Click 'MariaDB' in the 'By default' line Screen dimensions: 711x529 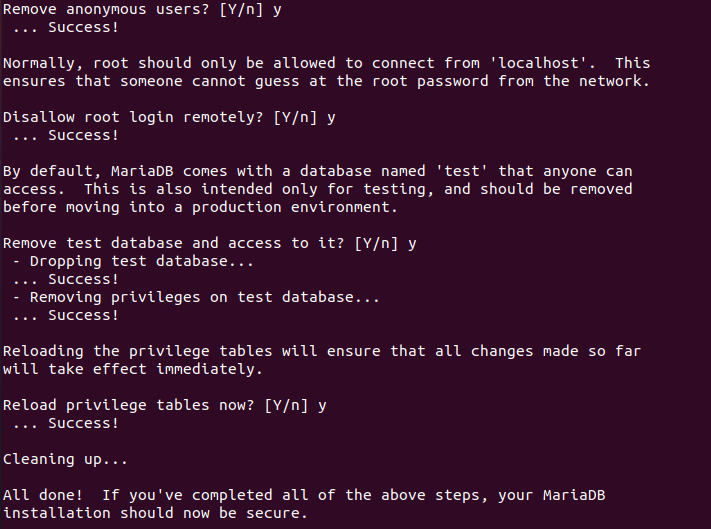[142, 171]
